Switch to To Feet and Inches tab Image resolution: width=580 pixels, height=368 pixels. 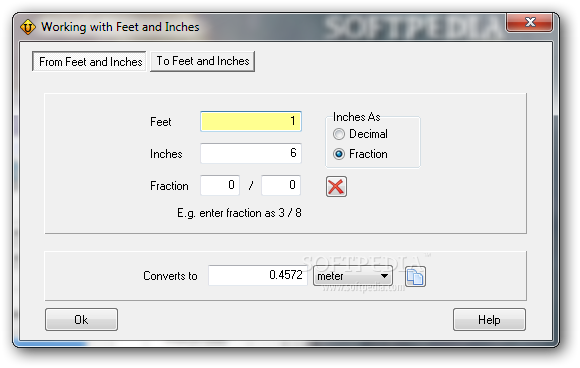203,61
